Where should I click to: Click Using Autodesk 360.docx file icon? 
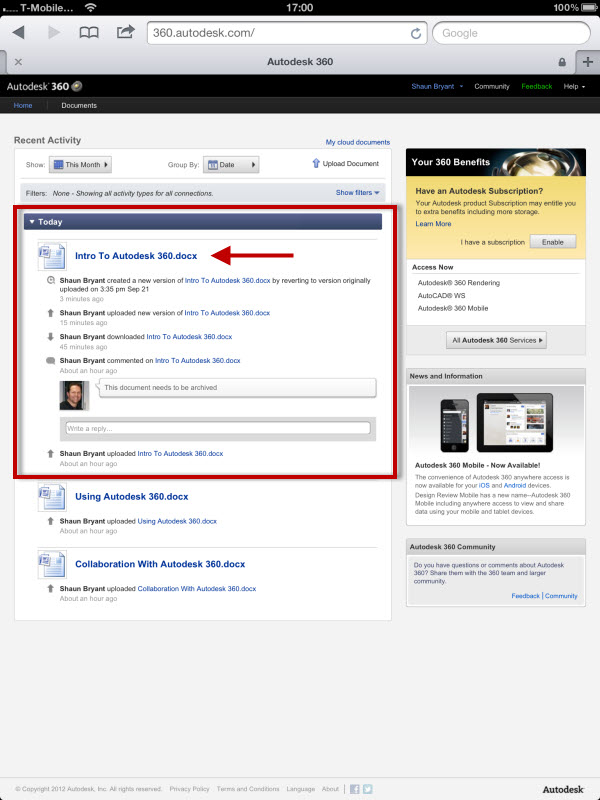pyautogui.click(x=52, y=496)
